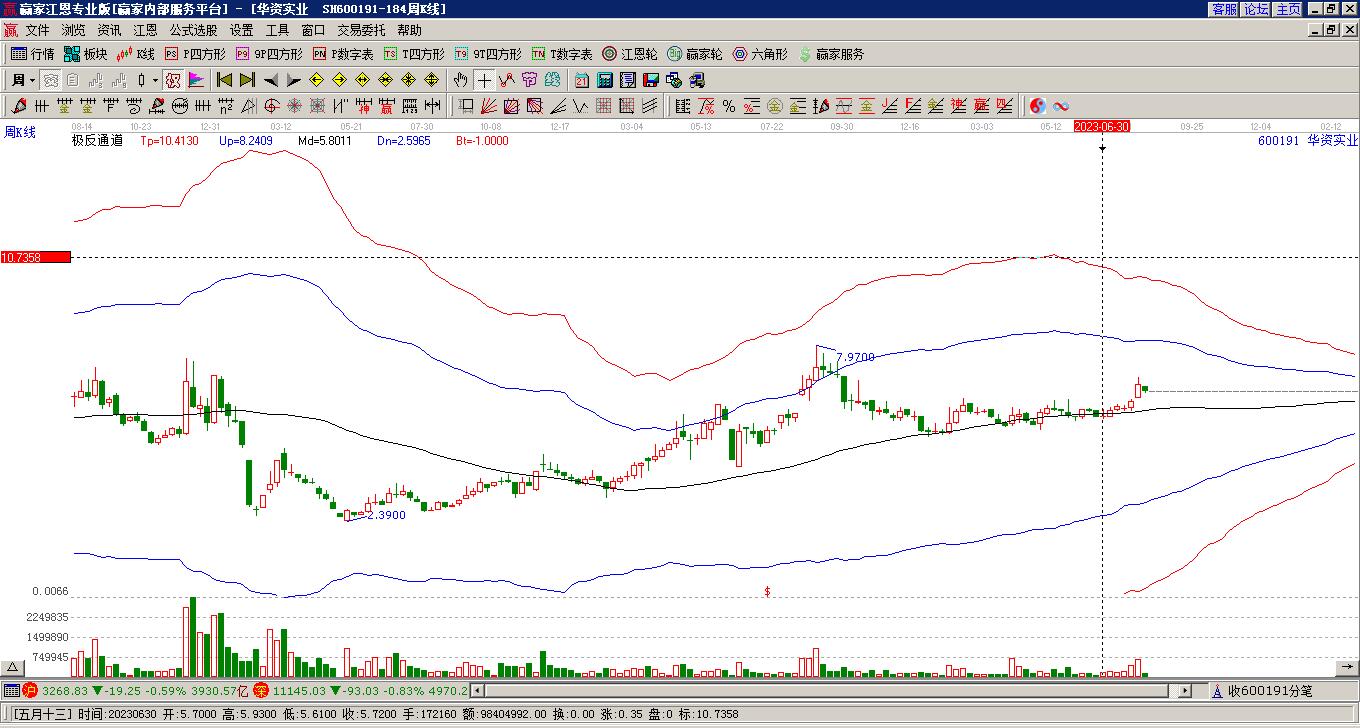Image resolution: width=1360 pixels, height=728 pixels.
Task: Jump to last bar with skip-end arrow
Action: tap(247, 80)
